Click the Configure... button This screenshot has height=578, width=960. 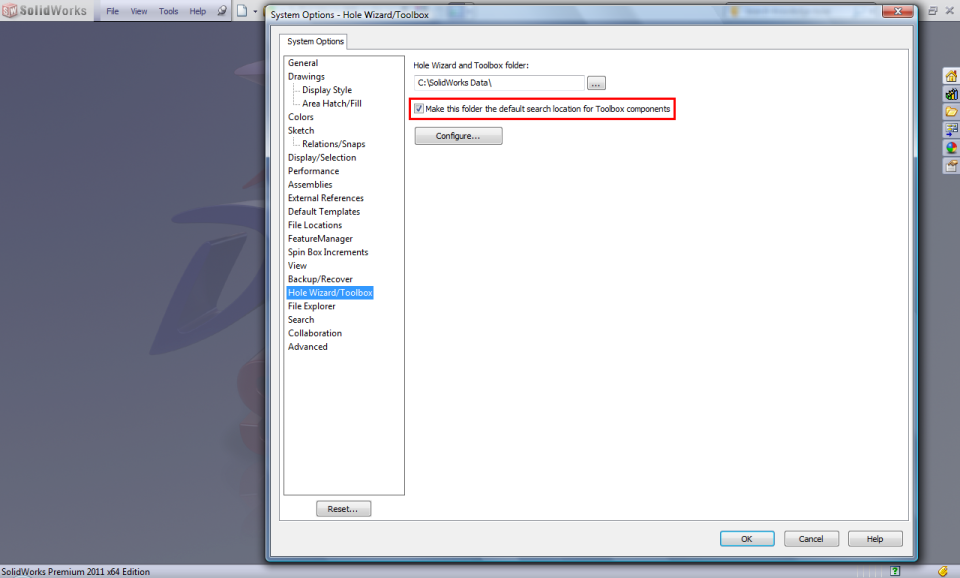(459, 136)
